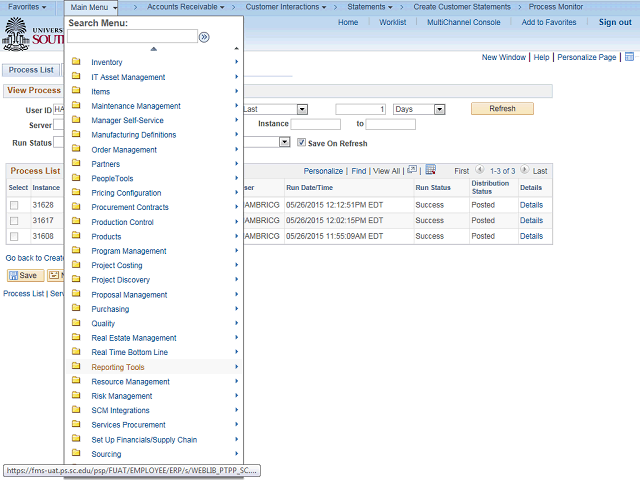Viewport: 640px width, 480px height.
Task: Click the Sign out link
Action: click(614, 22)
